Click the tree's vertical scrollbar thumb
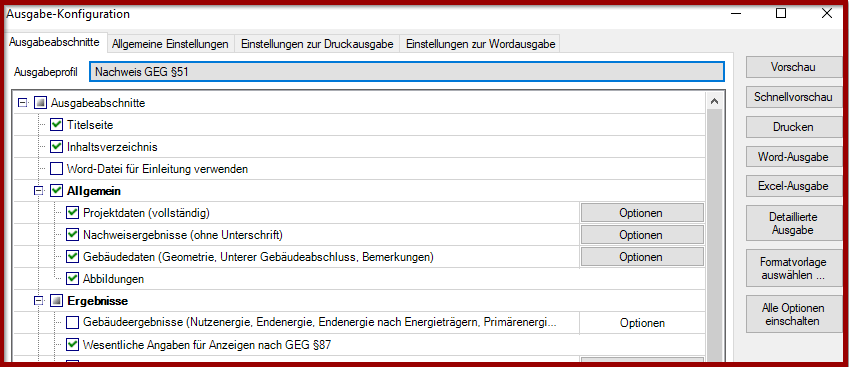The image size is (849, 367). pyautogui.click(x=714, y=235)
